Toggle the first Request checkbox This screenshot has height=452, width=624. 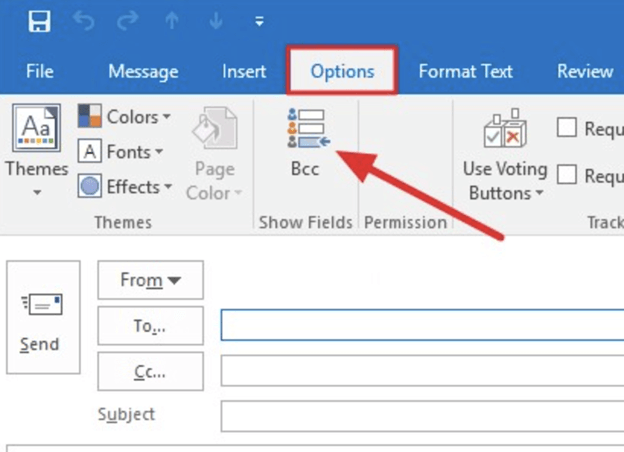tap(567, 127)
